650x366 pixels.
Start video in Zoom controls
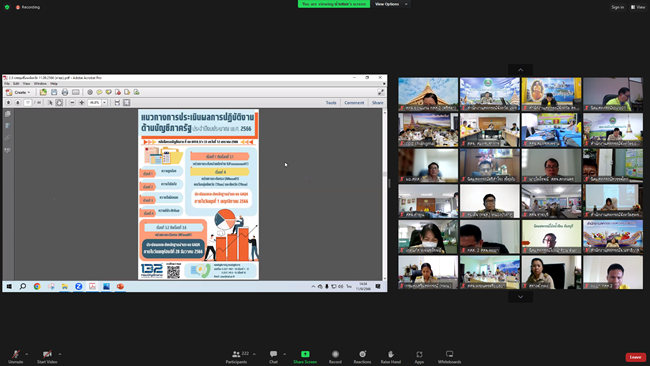pos(47,356)
